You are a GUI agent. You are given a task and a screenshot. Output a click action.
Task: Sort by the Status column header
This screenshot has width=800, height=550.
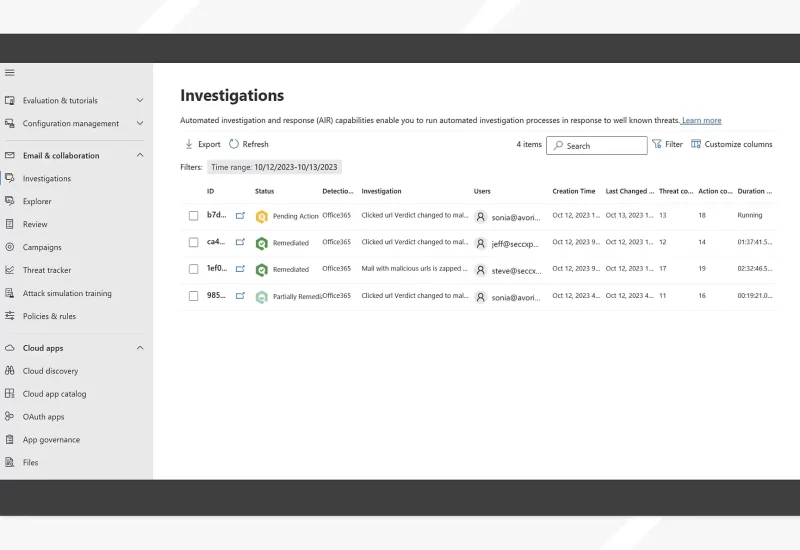(264, 191)
